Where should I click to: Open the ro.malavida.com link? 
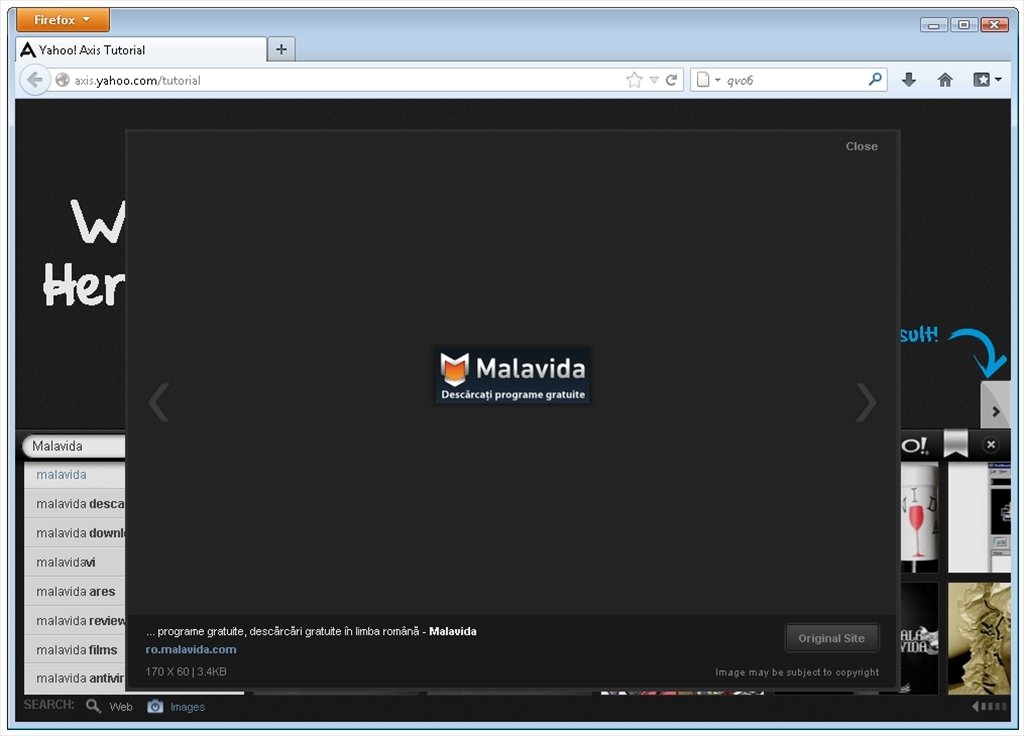(x=191, y=649)
